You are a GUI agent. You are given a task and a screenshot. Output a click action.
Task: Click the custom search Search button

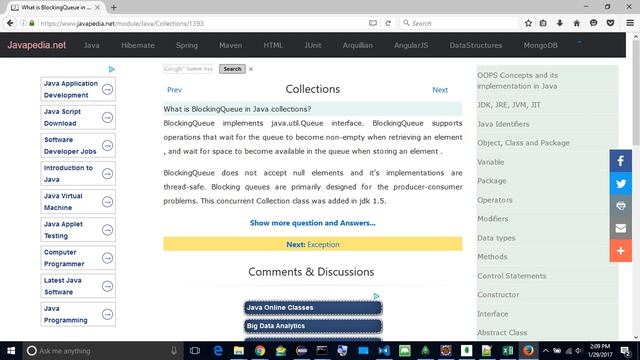232,69
